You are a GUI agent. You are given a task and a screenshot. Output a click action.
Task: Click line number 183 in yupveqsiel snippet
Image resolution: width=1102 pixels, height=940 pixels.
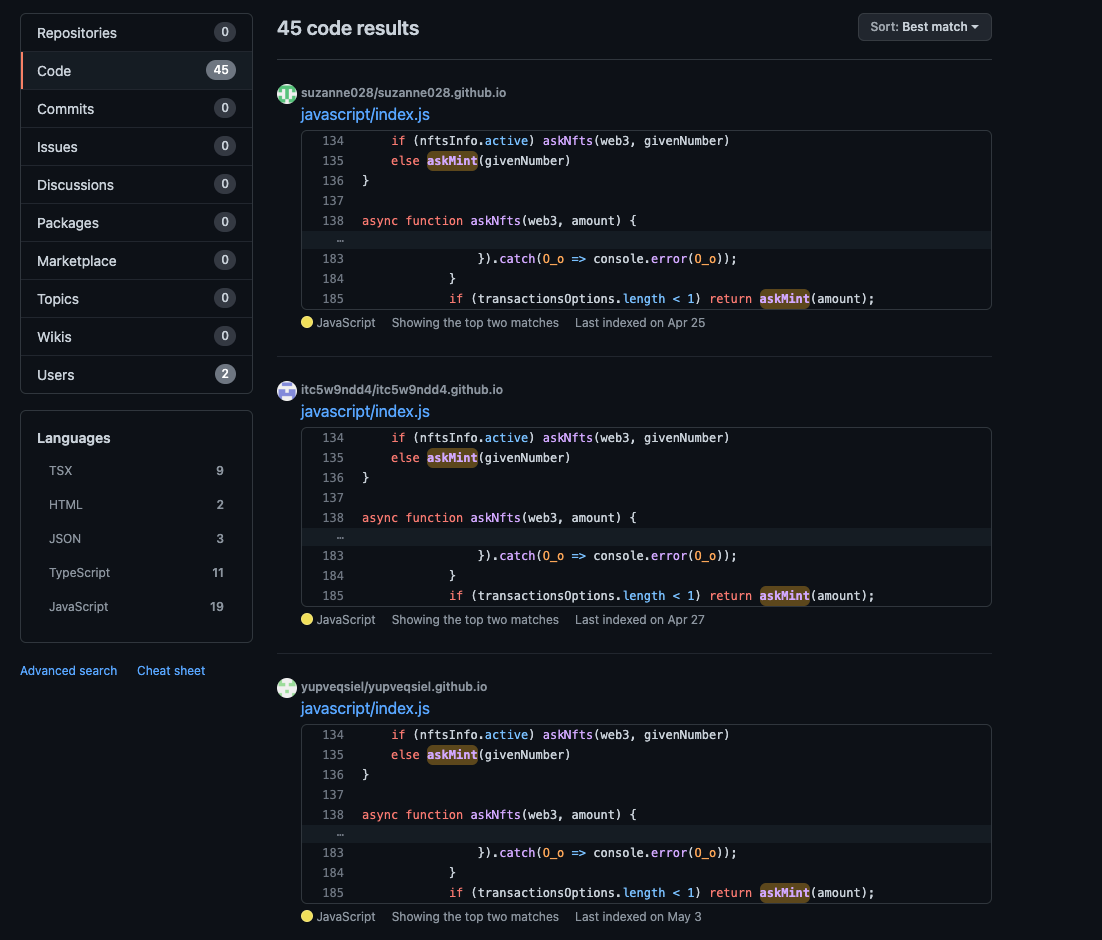[333, 852]
